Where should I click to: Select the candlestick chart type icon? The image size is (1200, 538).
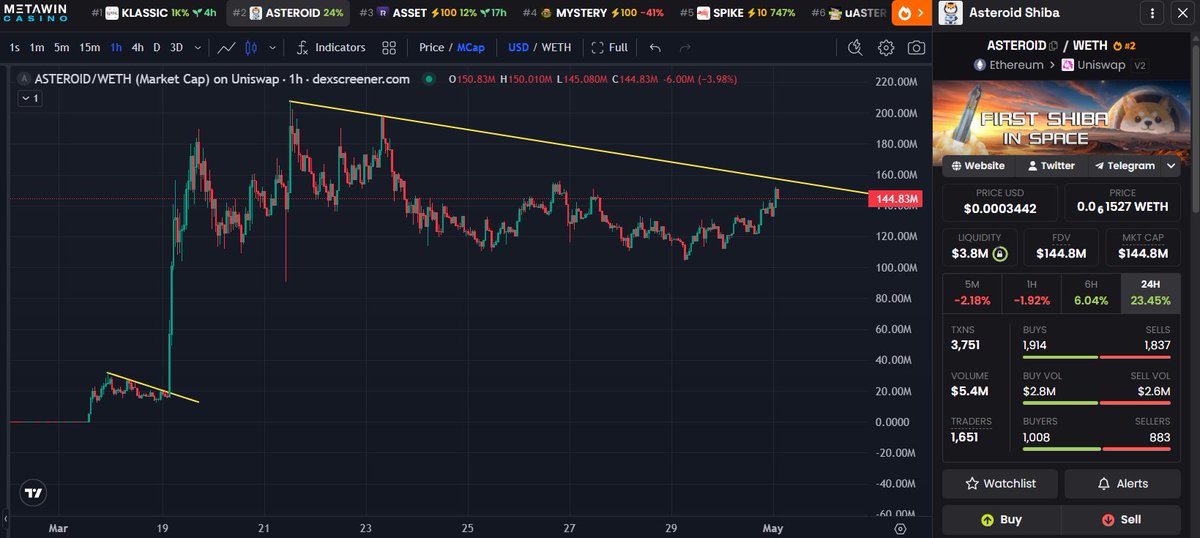(251, 47)
